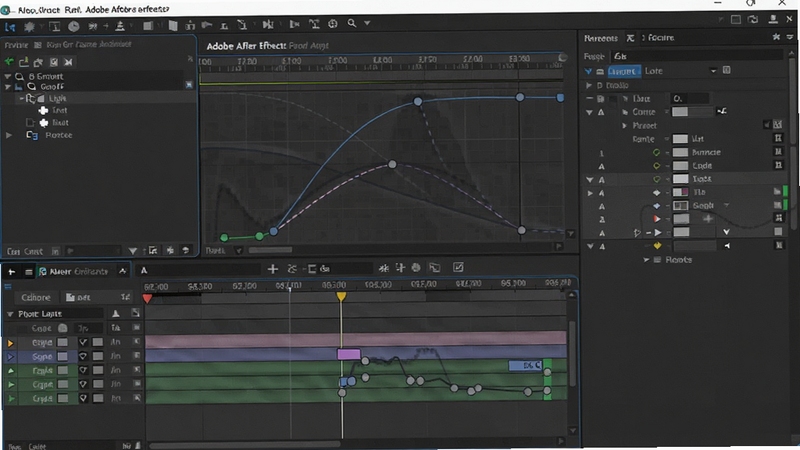Toggle green stopwatch on the 'Lode' row
The width and height of the screenshot is (800, 450).
[x=657, y=166]
